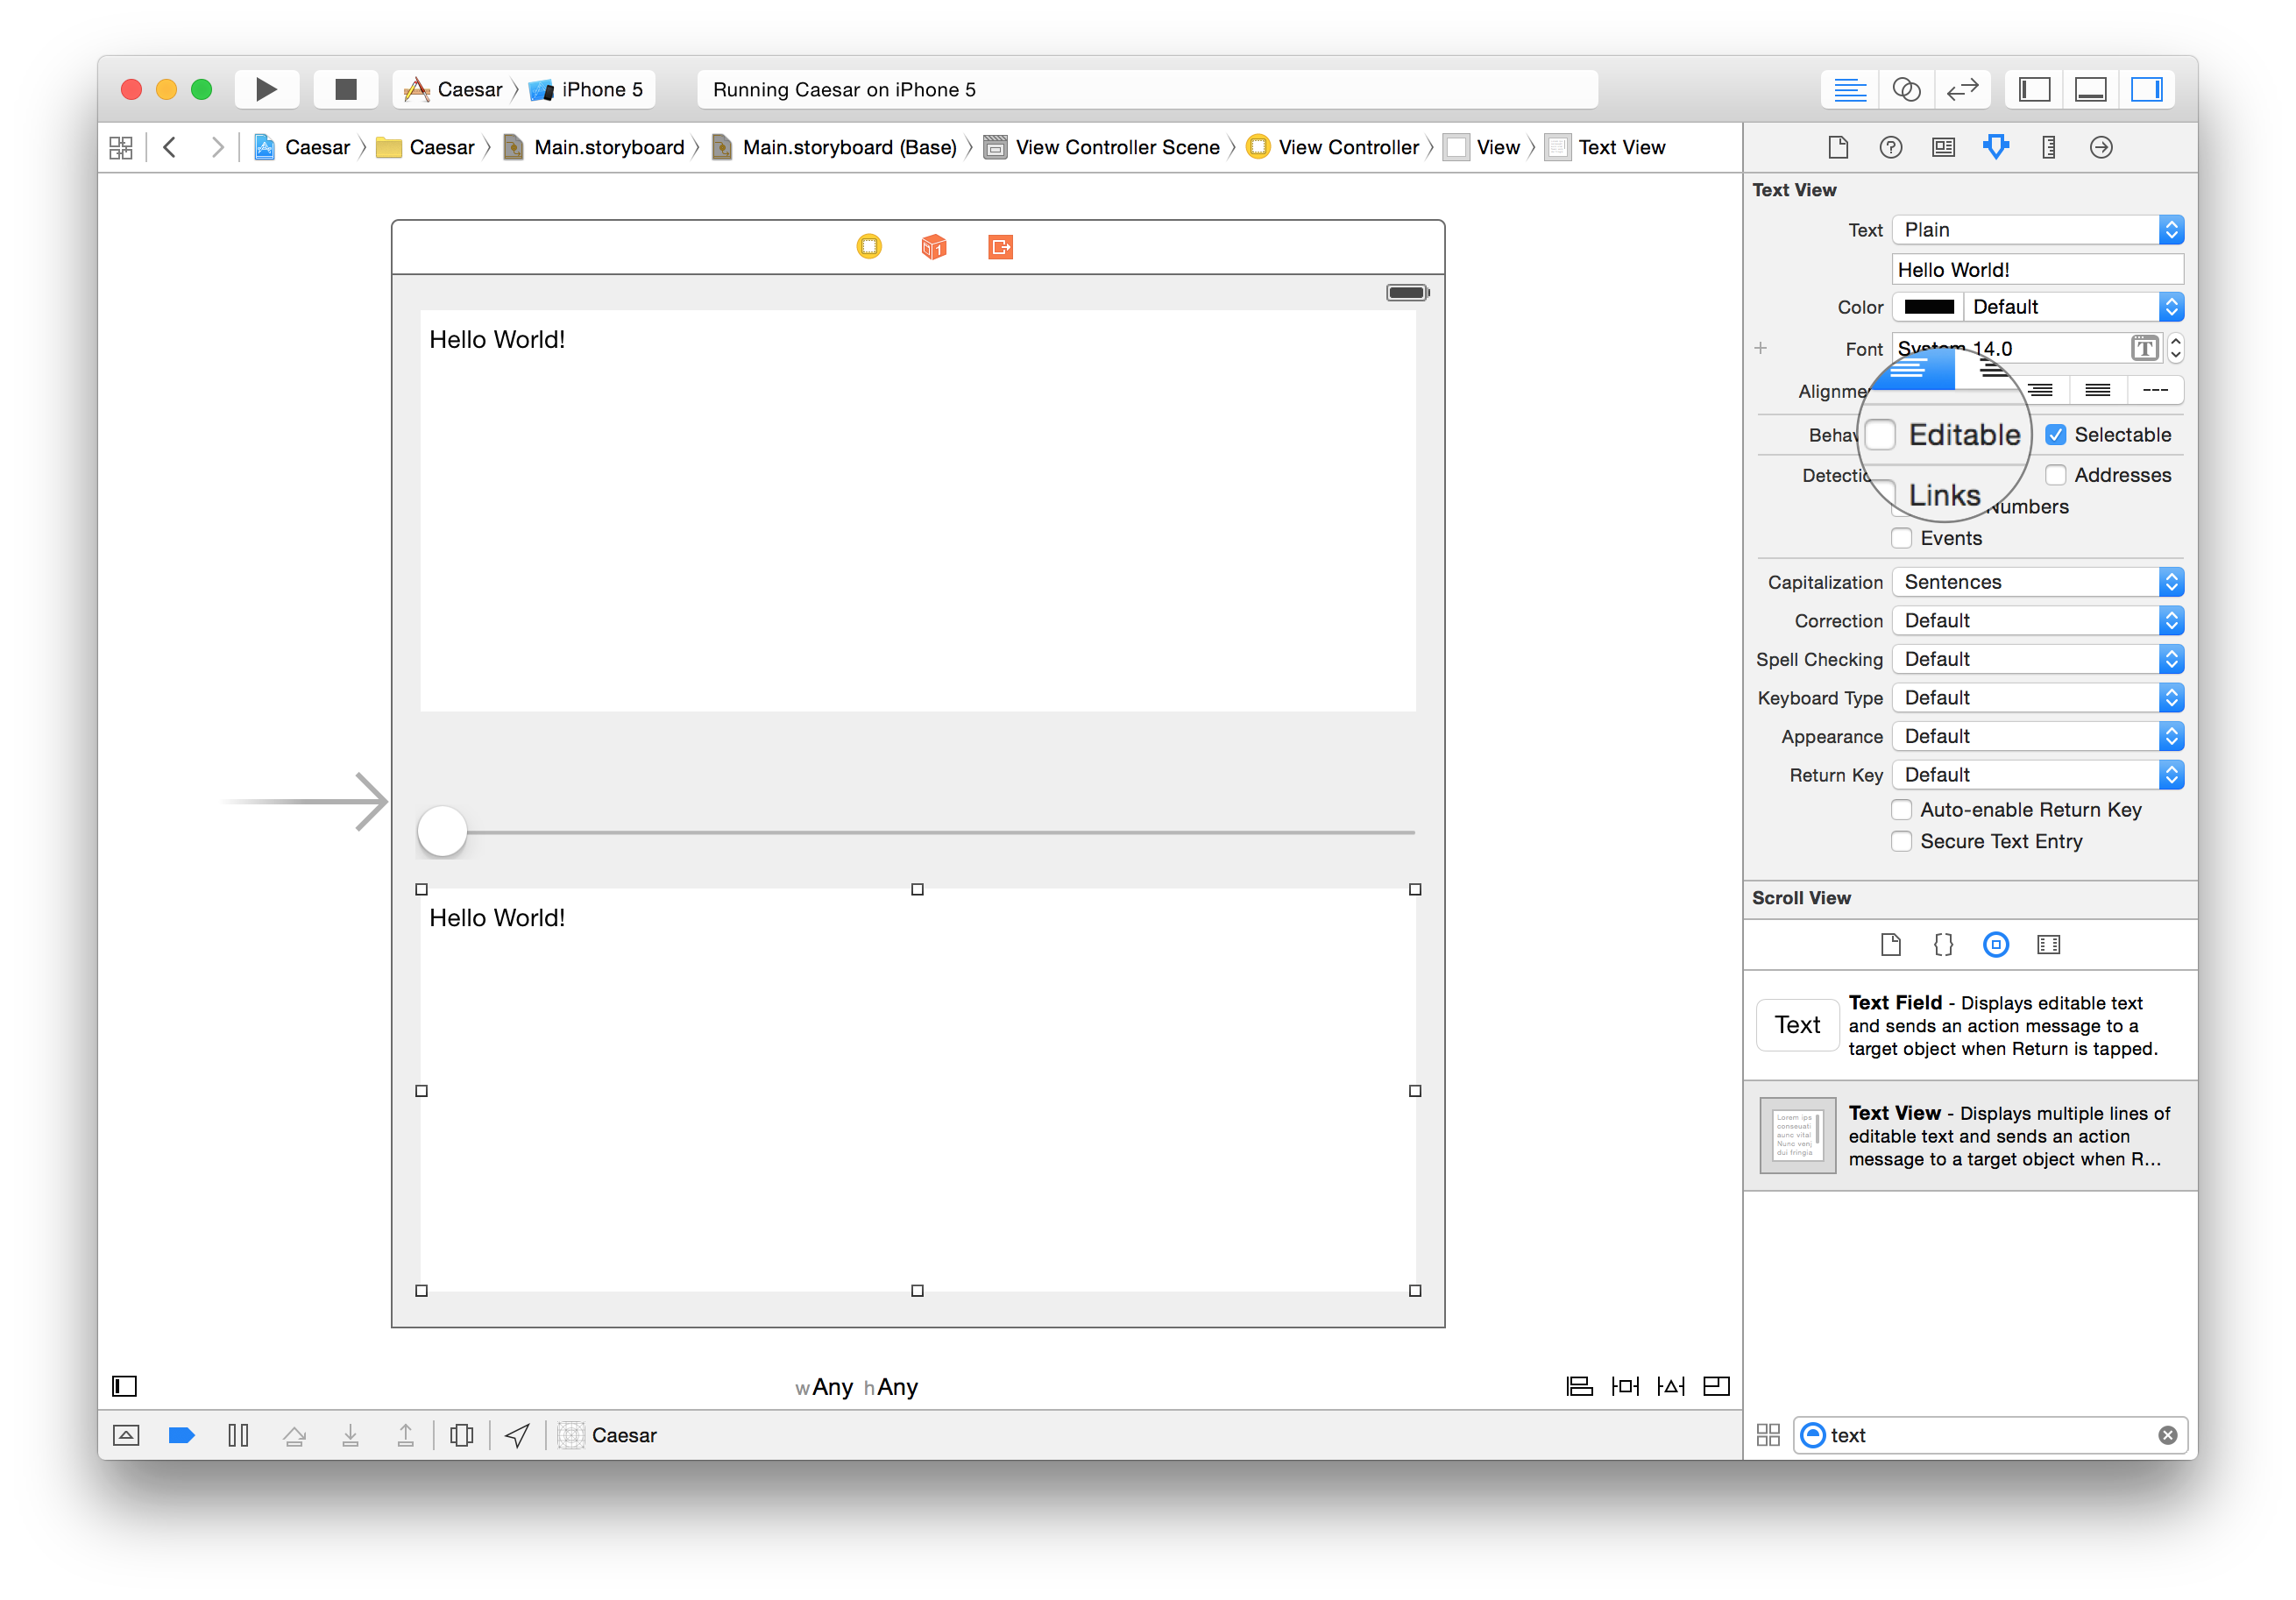Screen dimensions: 2296x1600
Task: Select the Standard editor icon
Action: [x=1849, y=90]
